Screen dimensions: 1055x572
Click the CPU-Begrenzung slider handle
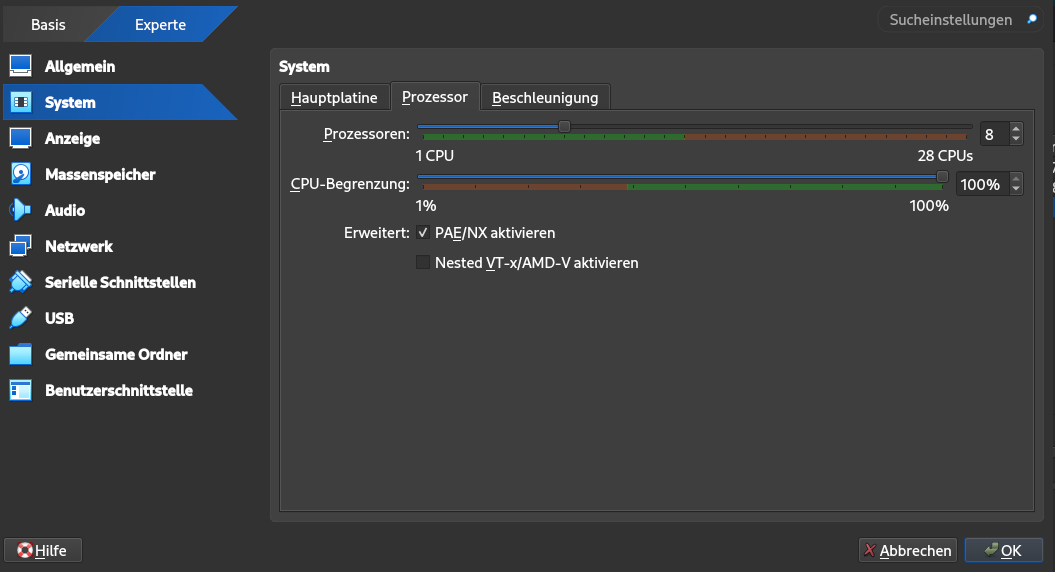pos(943,176)
